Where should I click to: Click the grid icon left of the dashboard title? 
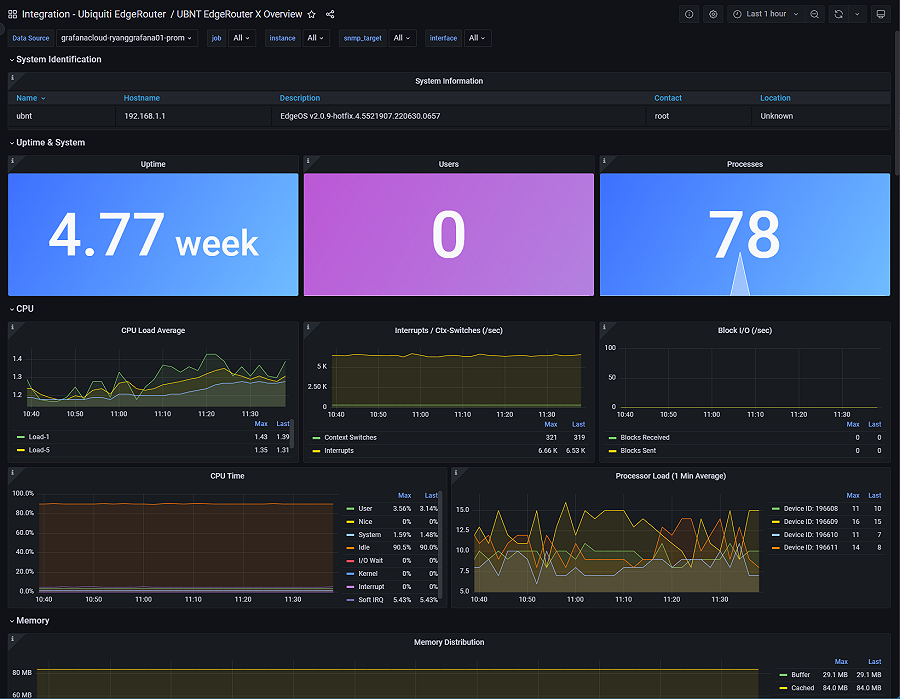click(12, 14)
